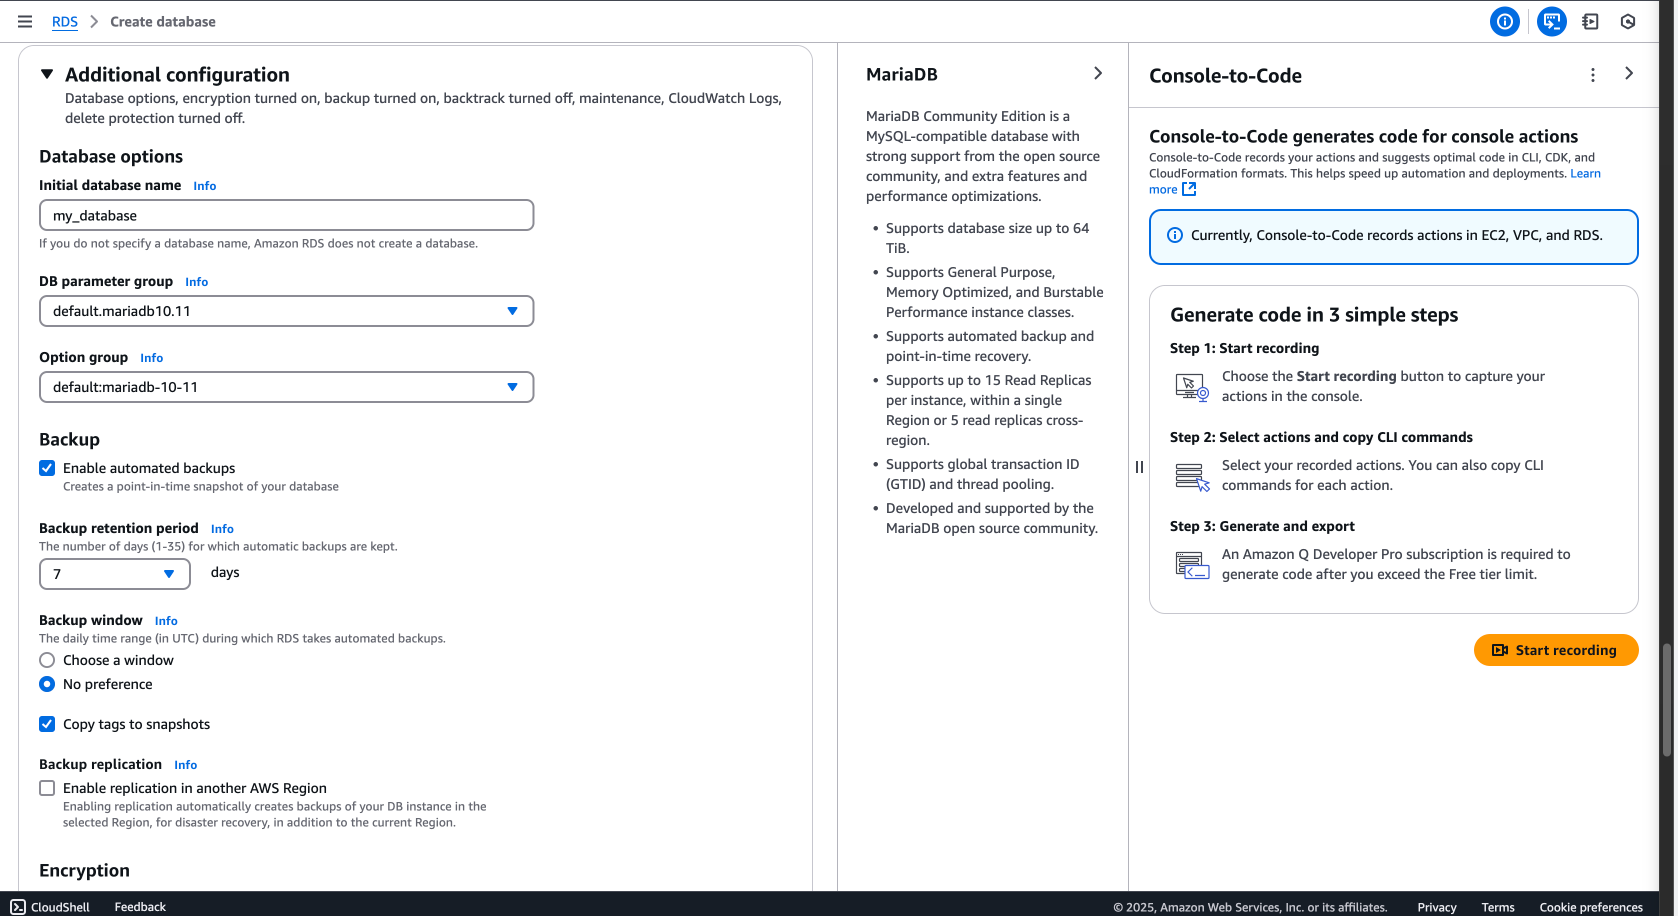Click the CloudShell terminal icon in footer
The image size is (1678, 916).
(x=18, y=907)
